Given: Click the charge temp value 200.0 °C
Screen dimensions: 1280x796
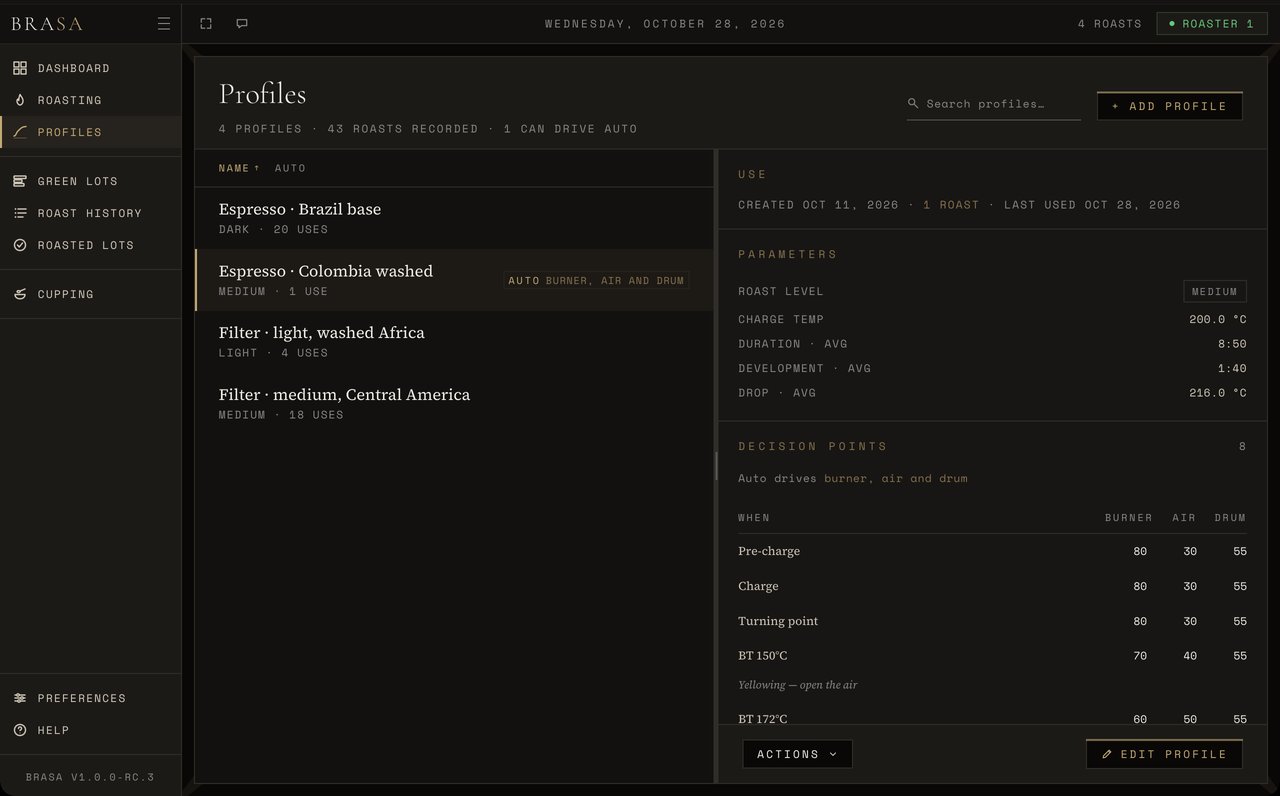Looking at the screenshot, I should 1217,320.
